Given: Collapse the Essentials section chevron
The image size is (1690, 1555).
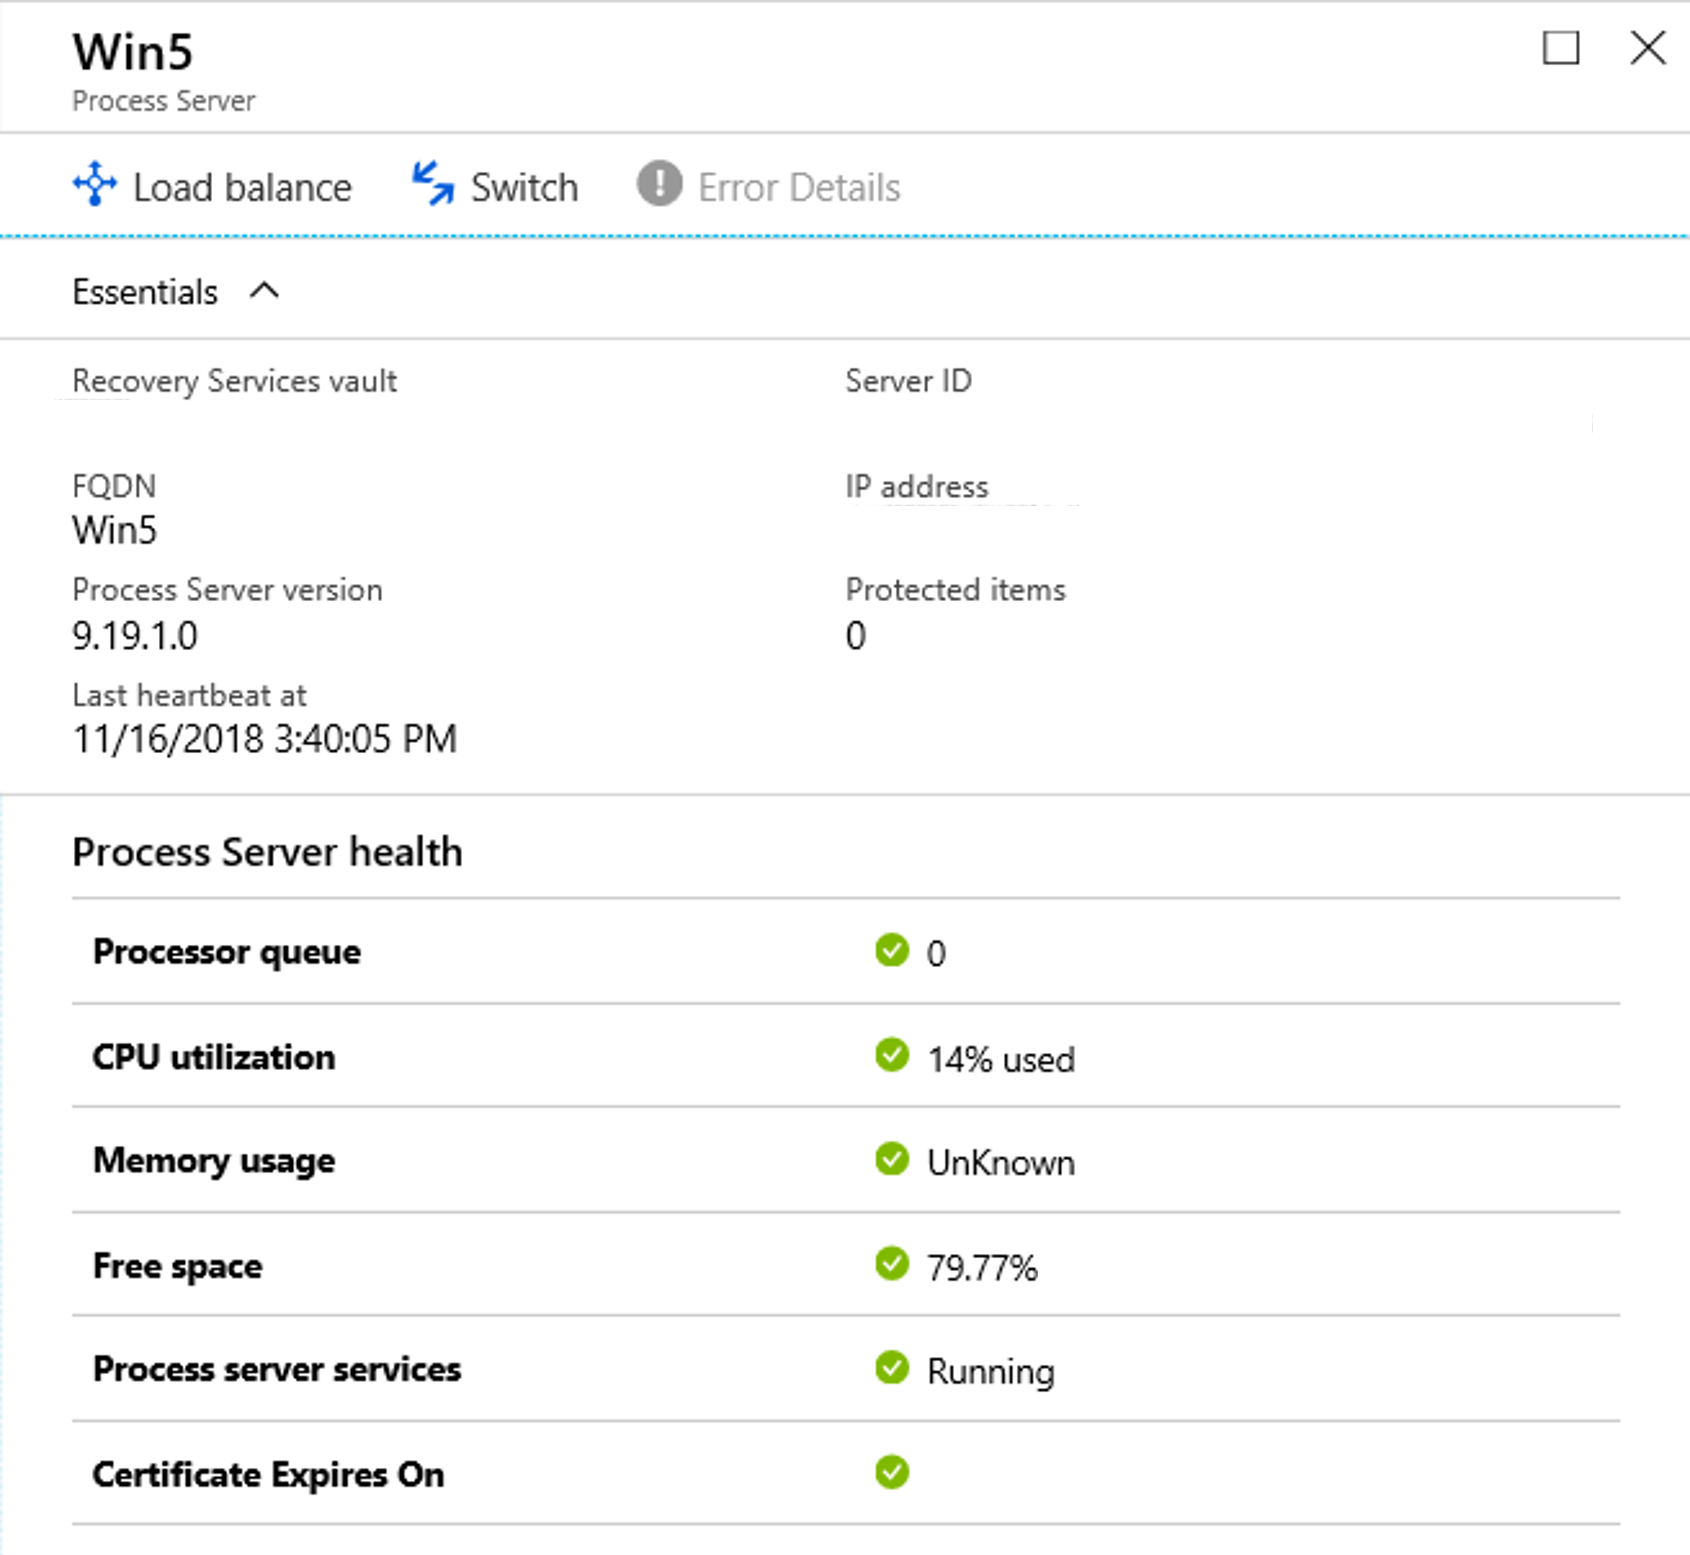Looking at the screenshot, I should (264, 291).
